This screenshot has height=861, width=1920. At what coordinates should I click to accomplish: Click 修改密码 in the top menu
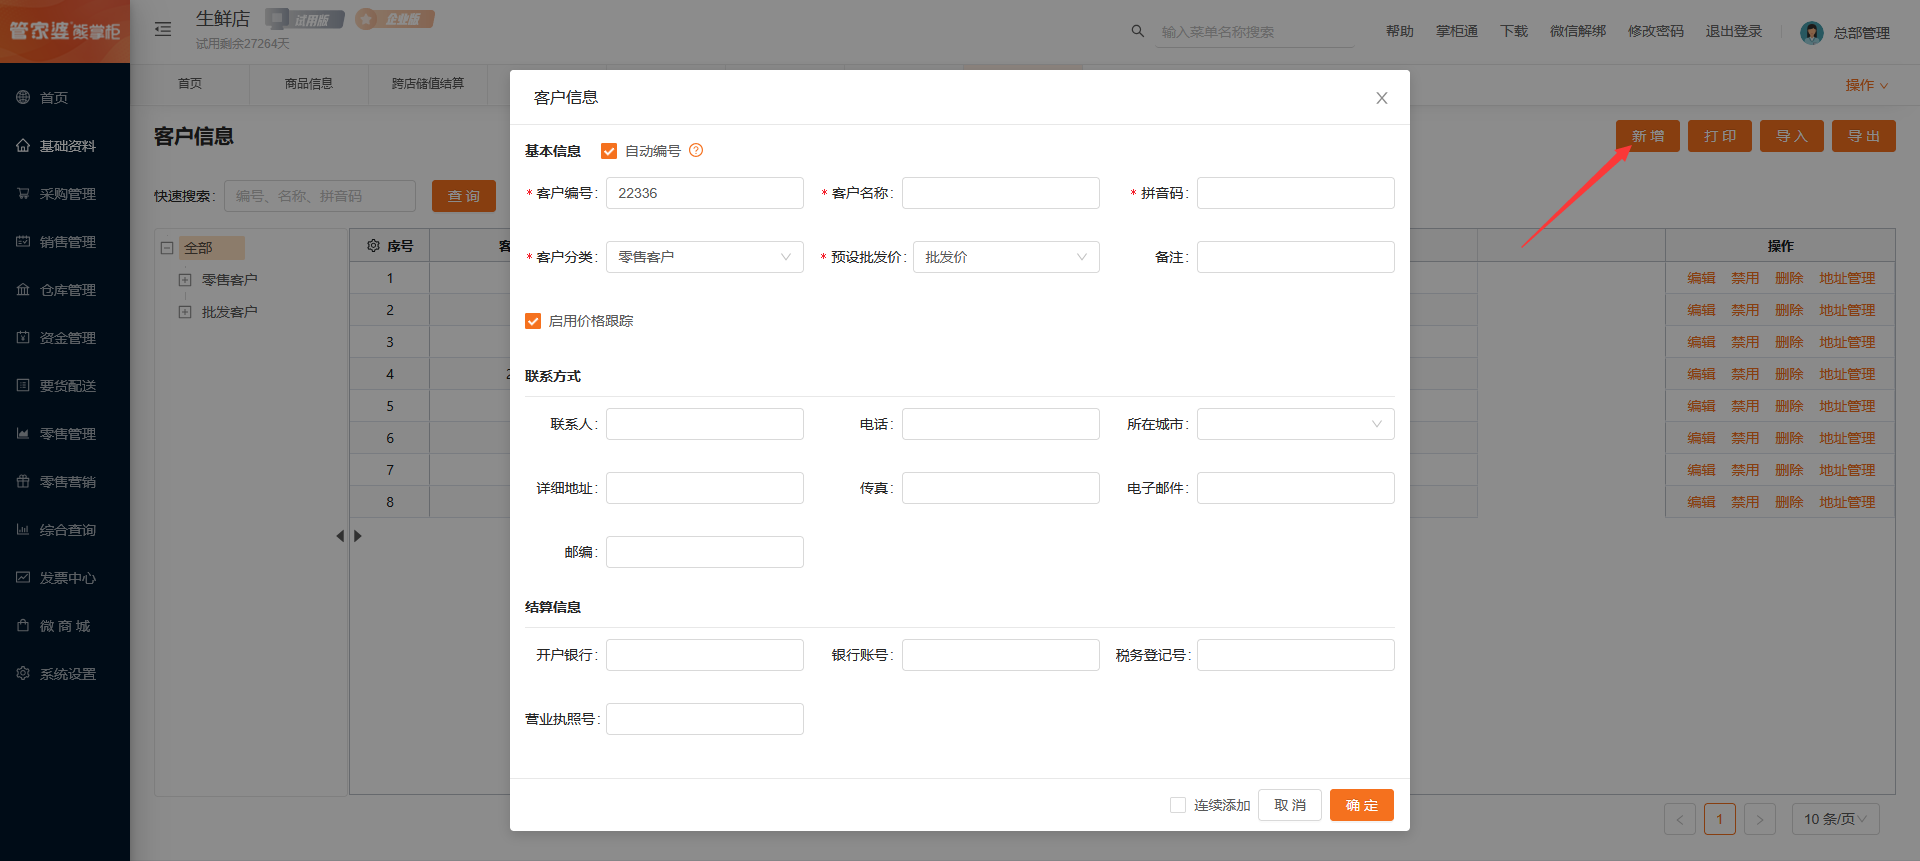pos(1656,31)
